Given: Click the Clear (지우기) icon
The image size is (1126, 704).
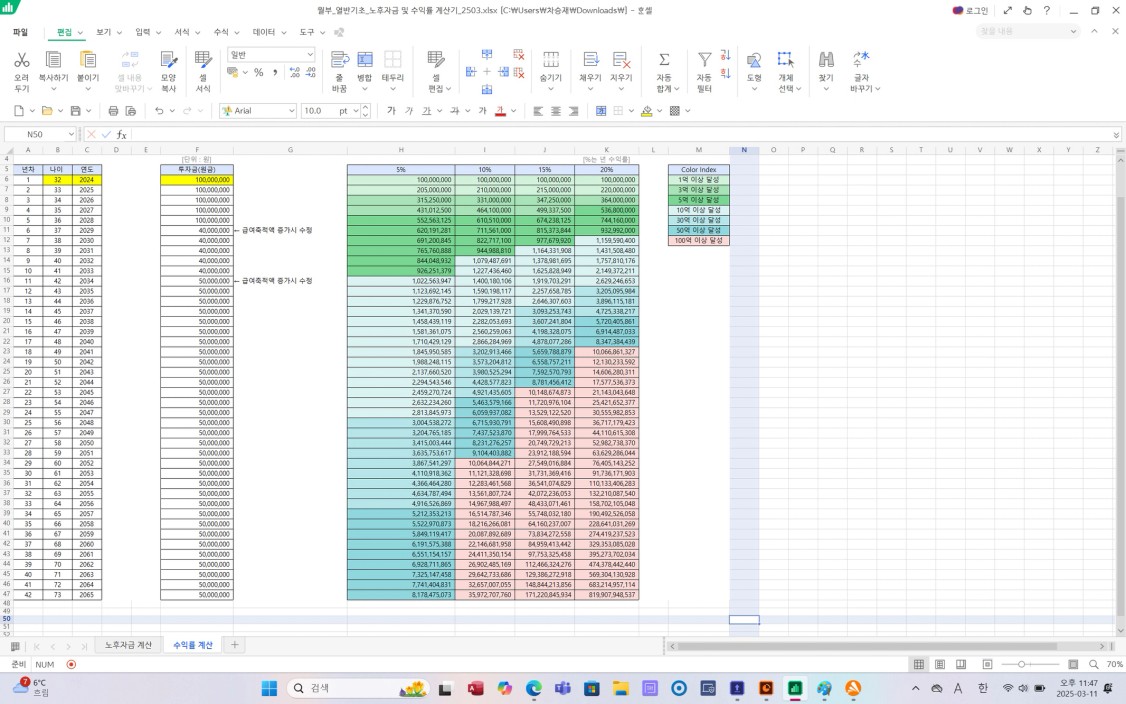Looking at the screenshot, I should click(x=621, y=60).
